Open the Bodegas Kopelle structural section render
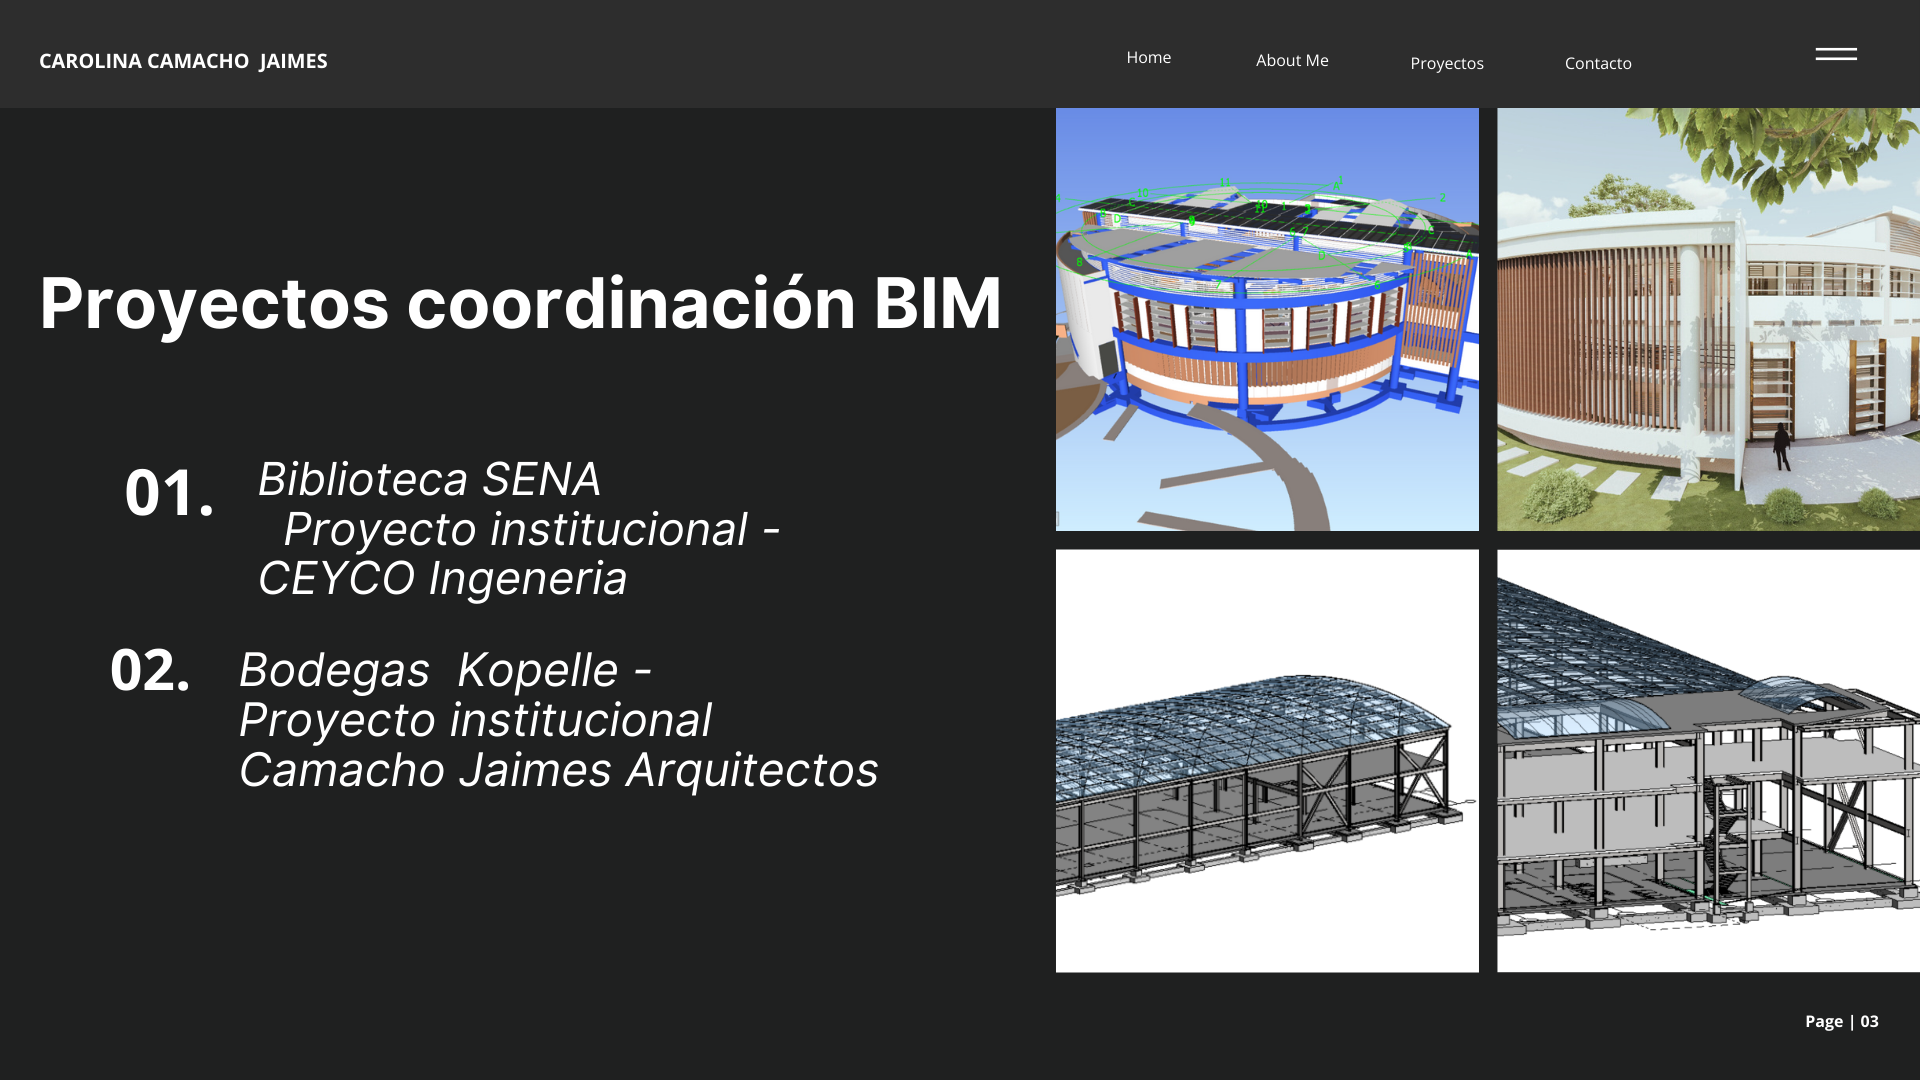Image resolution: width=1920 pixels, height=1080 pixels. [1707, 758]
